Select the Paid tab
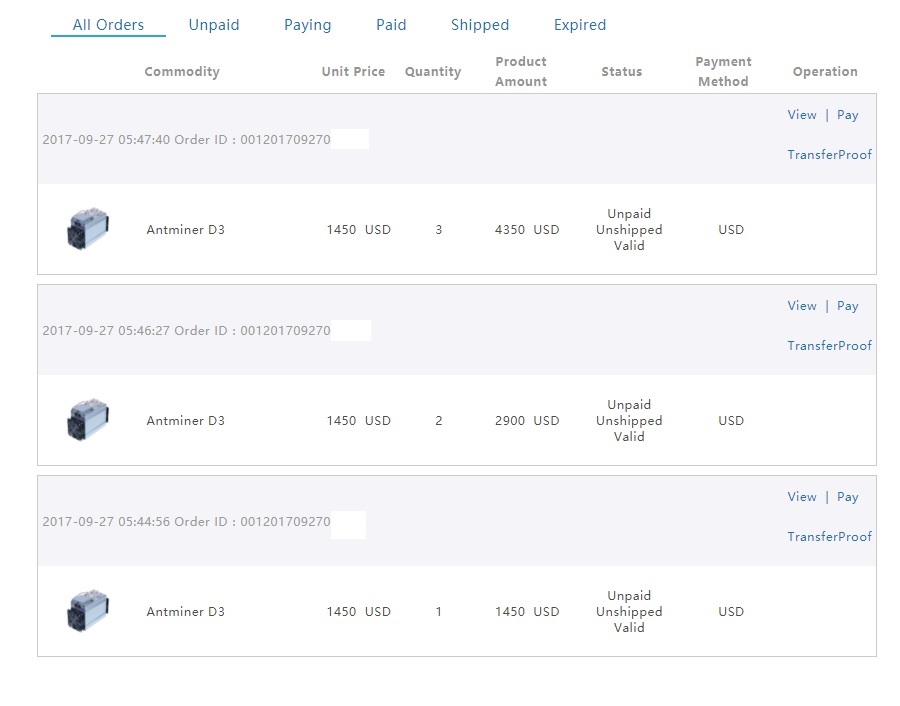The image size is (900, 706). click(x=391, y=25)
